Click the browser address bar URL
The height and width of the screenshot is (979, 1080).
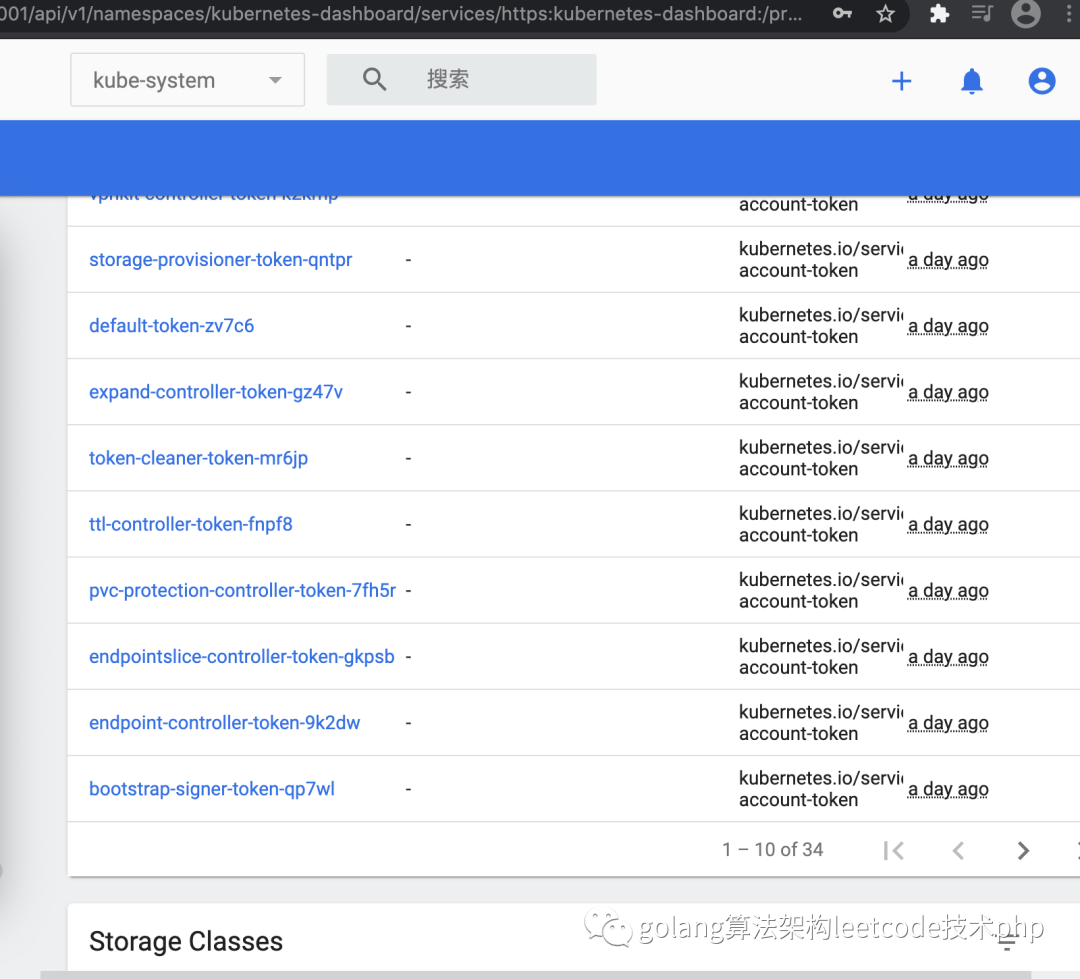400,14
